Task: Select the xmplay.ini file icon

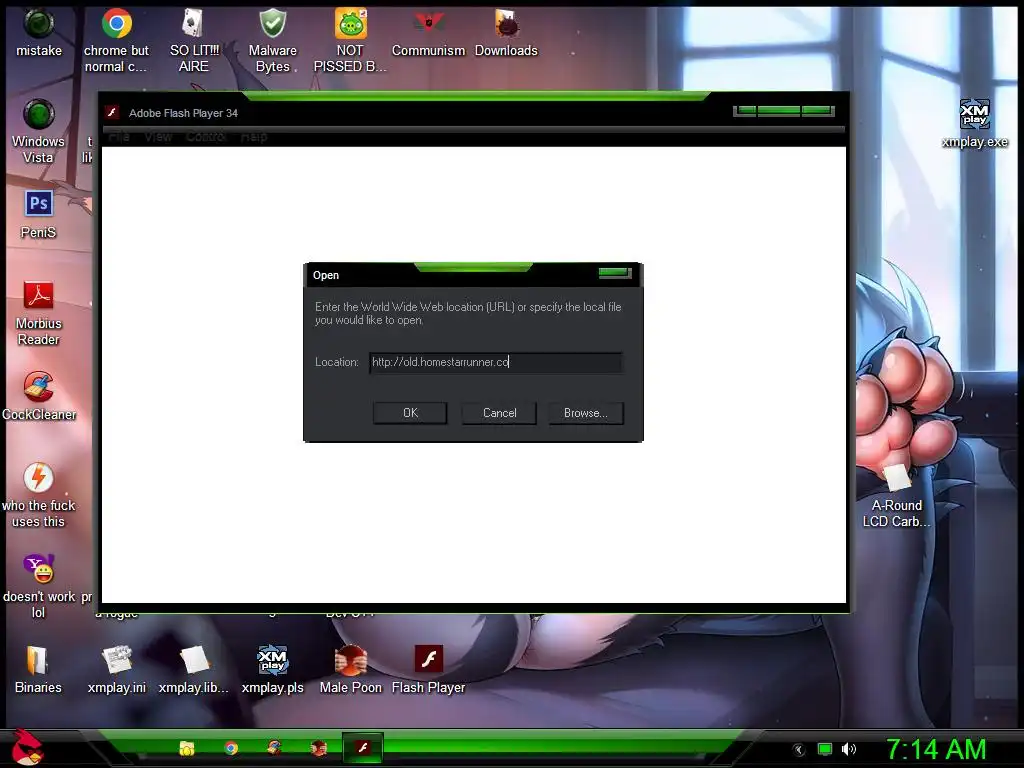Action: point(117,669)
